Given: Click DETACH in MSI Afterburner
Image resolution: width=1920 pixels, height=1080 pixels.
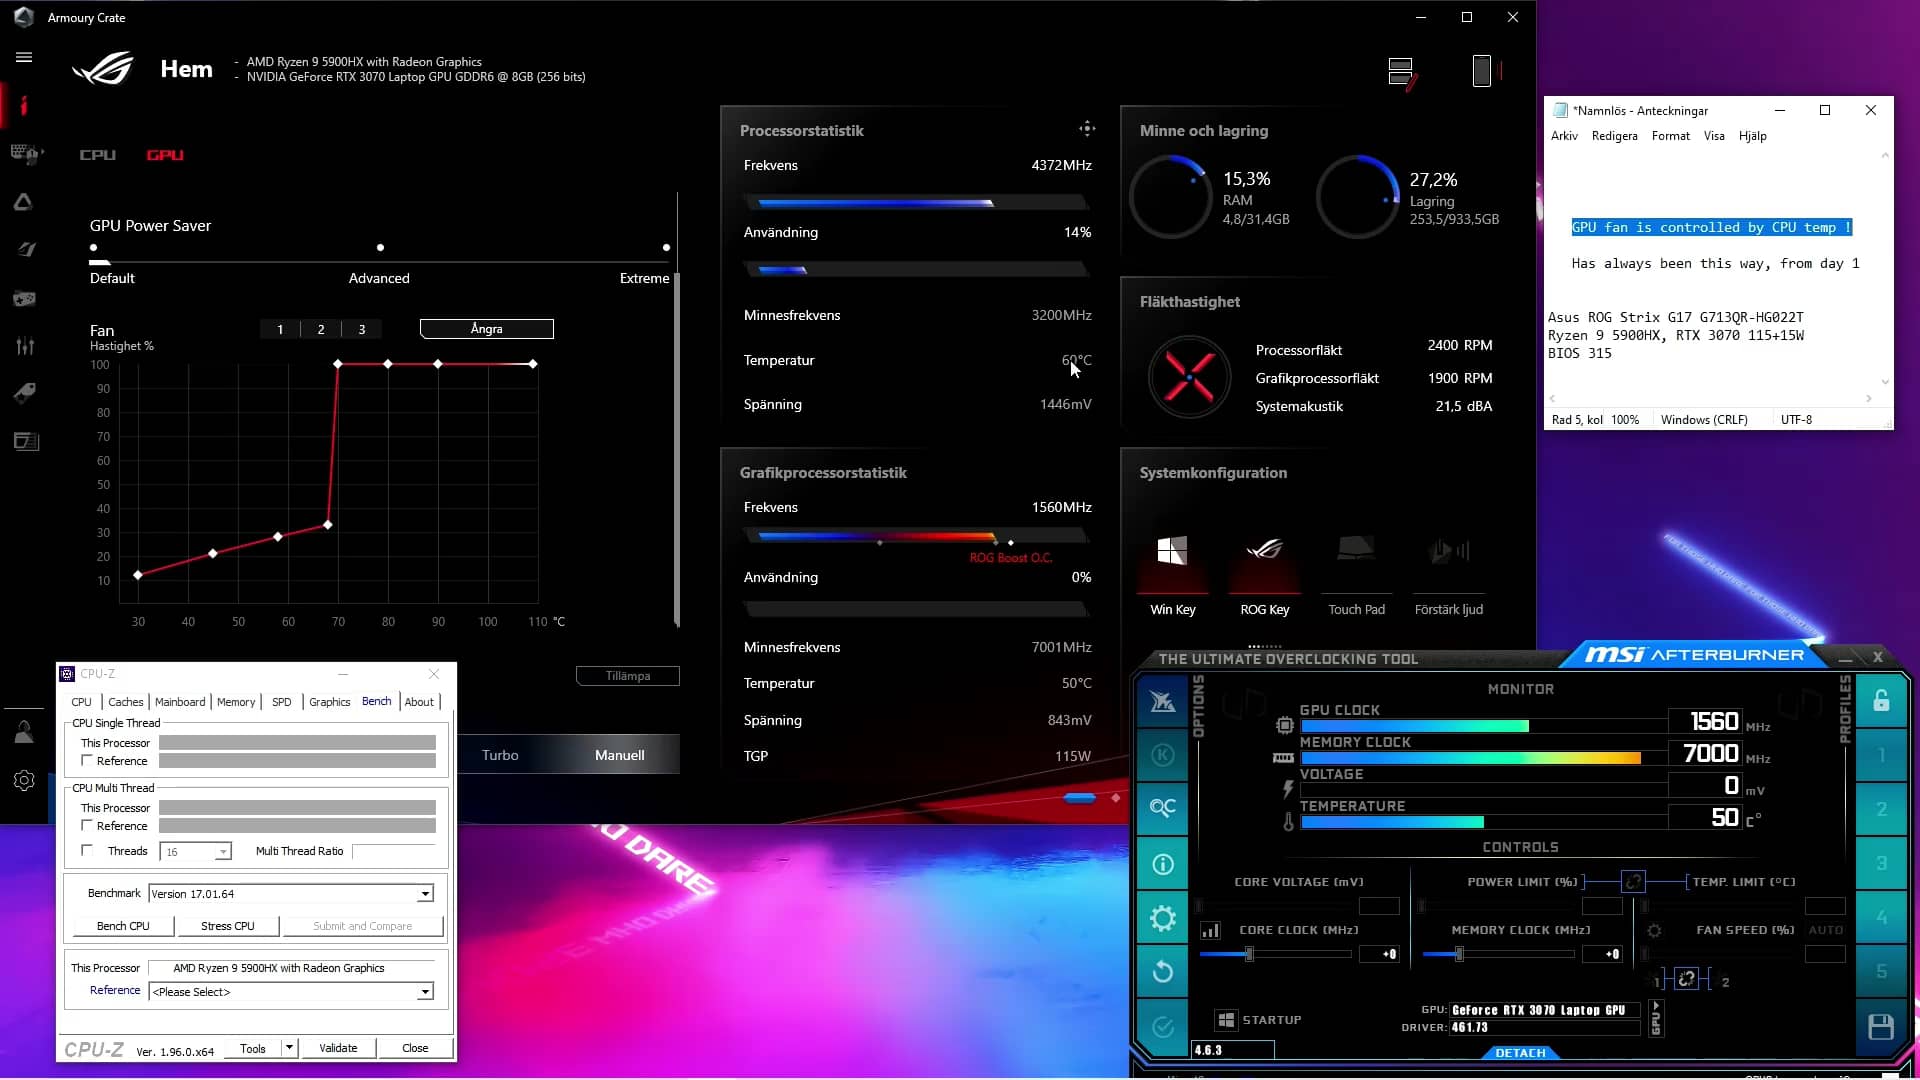Looking at the screenshot, I should (1519, 1052).
